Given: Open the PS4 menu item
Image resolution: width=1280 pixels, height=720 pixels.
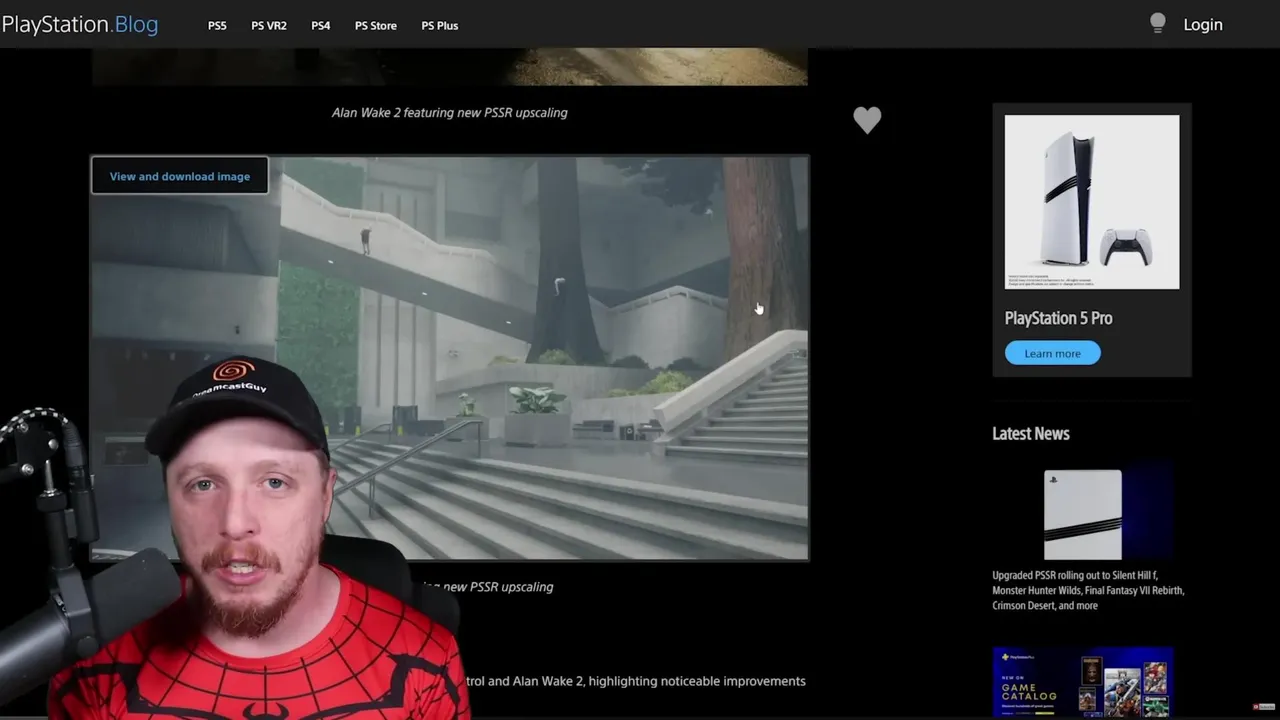Looking at the screenshot, I should [320, 25].
